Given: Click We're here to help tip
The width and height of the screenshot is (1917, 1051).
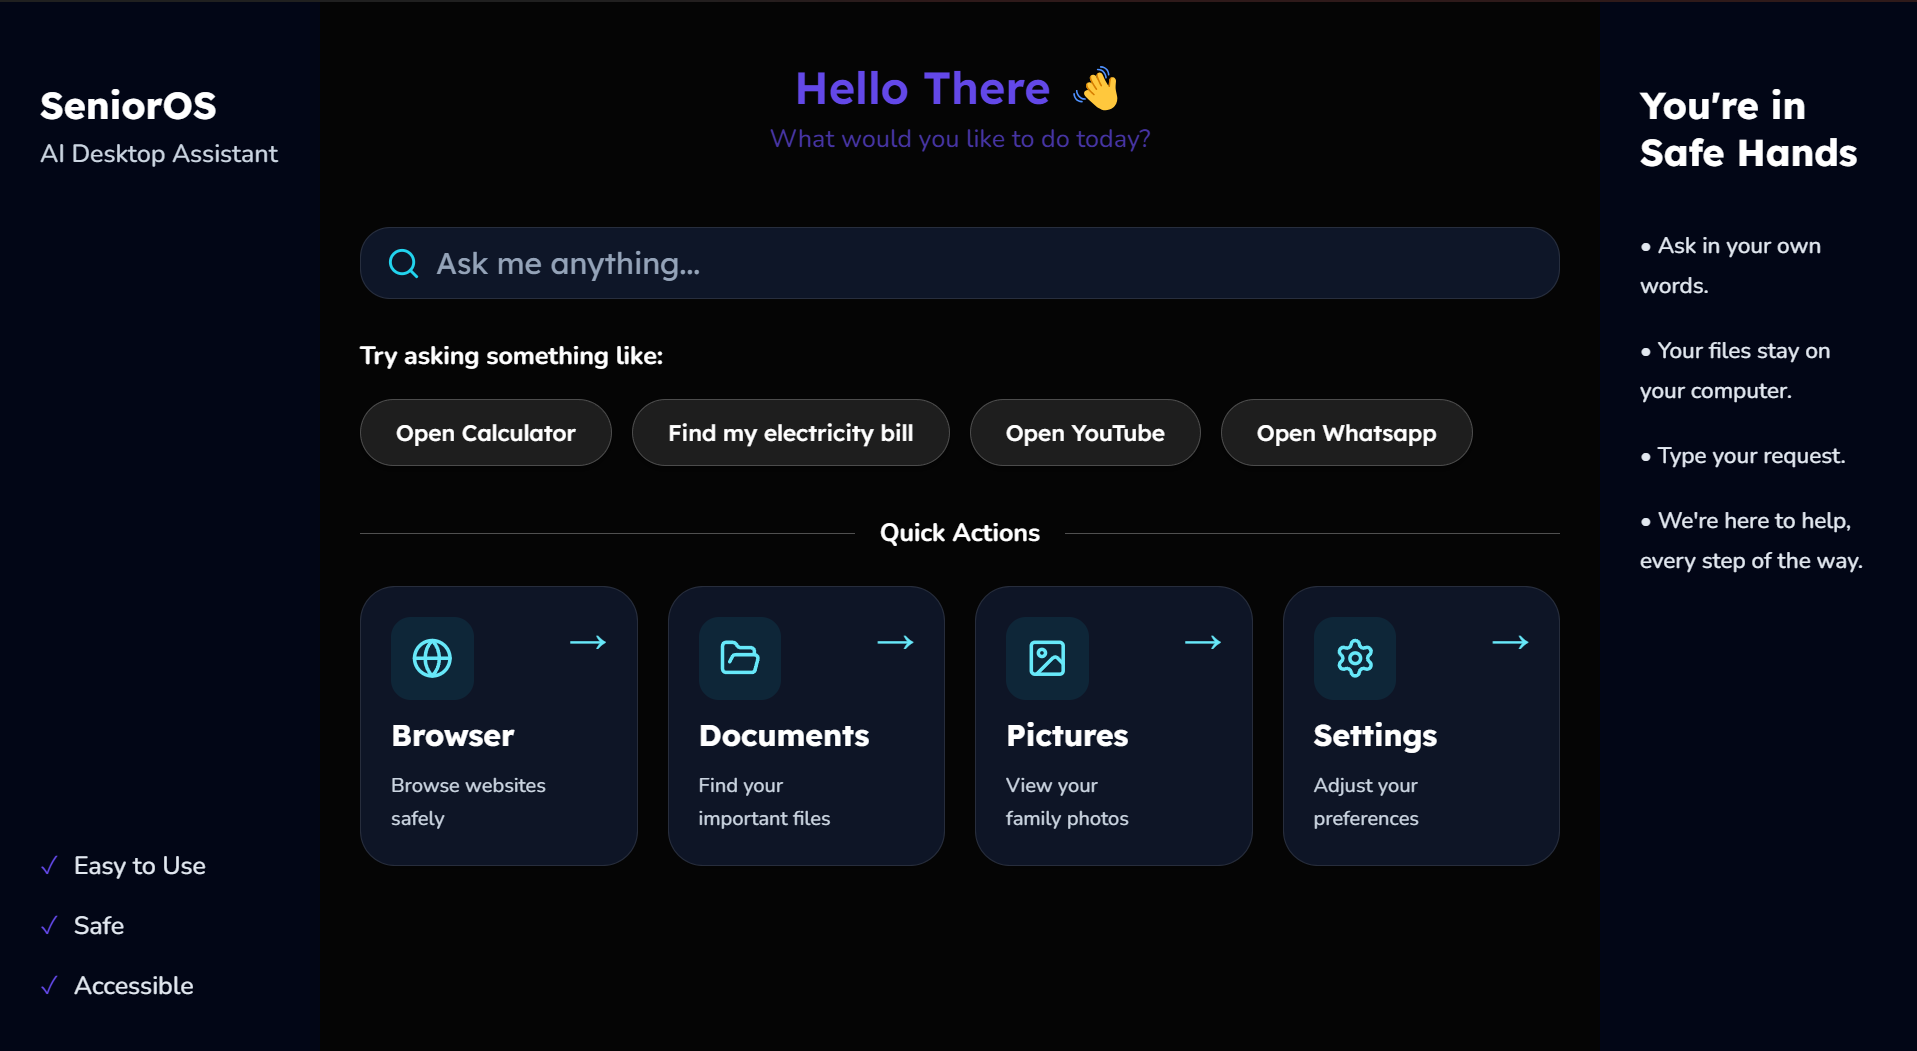Looking at the screenshot, I should (x=1751, y=540).
